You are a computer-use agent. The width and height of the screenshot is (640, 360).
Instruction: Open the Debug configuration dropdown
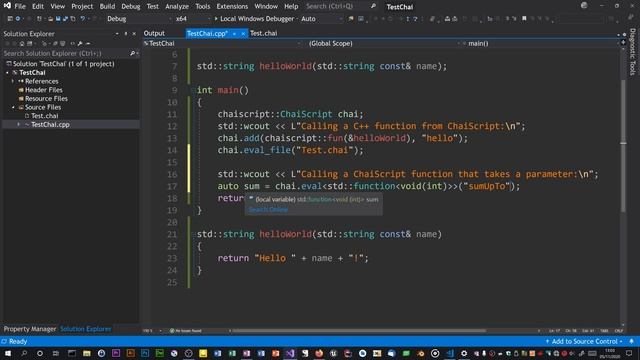click(139, 19)
